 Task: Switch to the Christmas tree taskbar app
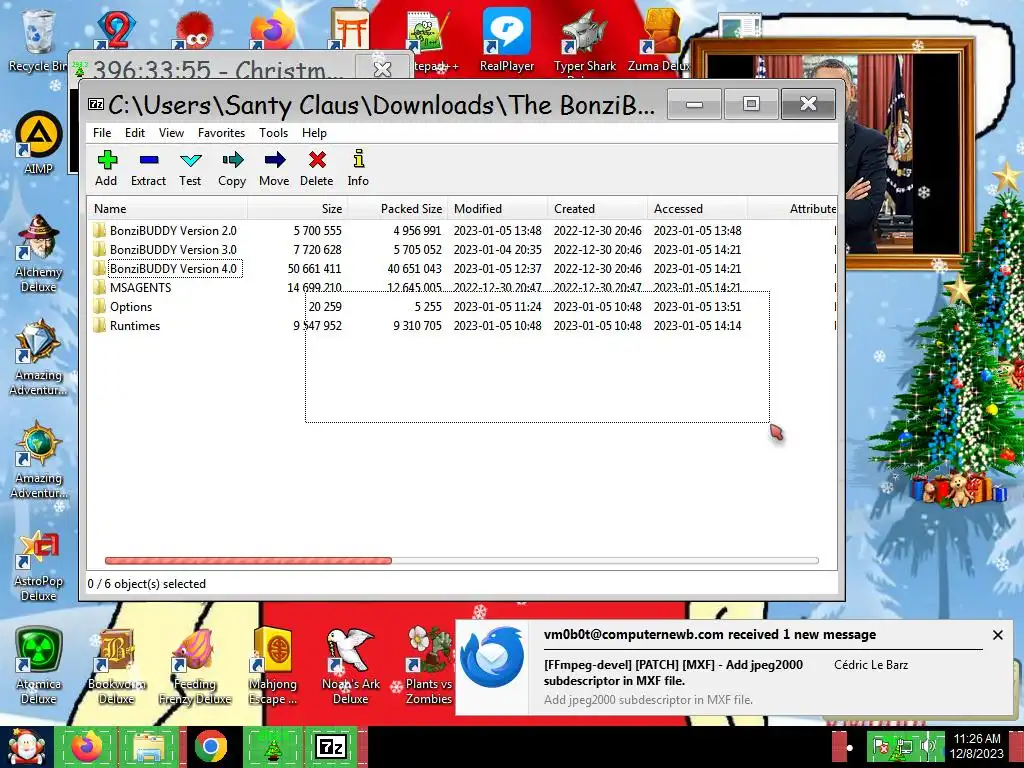click(x=272, y=747)
